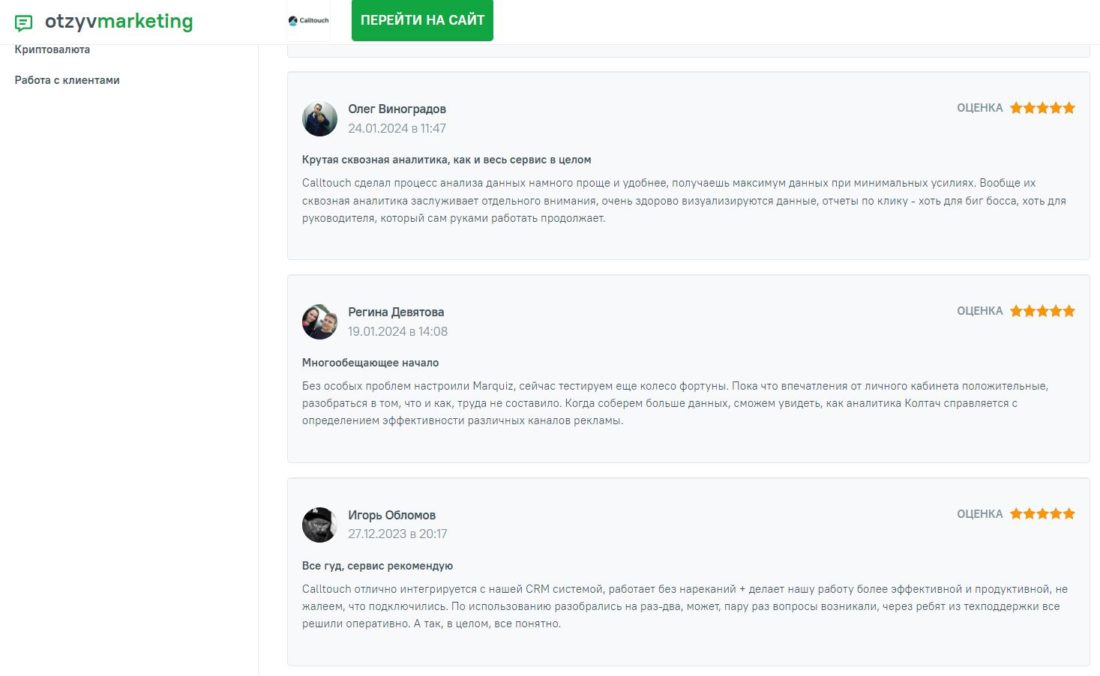Click the date 19.01.2024 в 14:08

tap(397, 332)
